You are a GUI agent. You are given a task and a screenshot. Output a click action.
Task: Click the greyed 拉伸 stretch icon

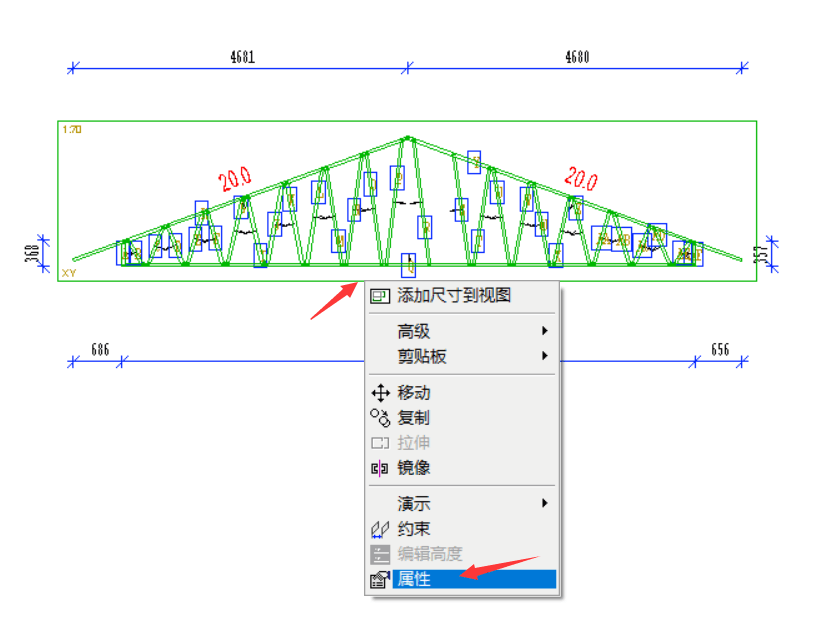380,443
